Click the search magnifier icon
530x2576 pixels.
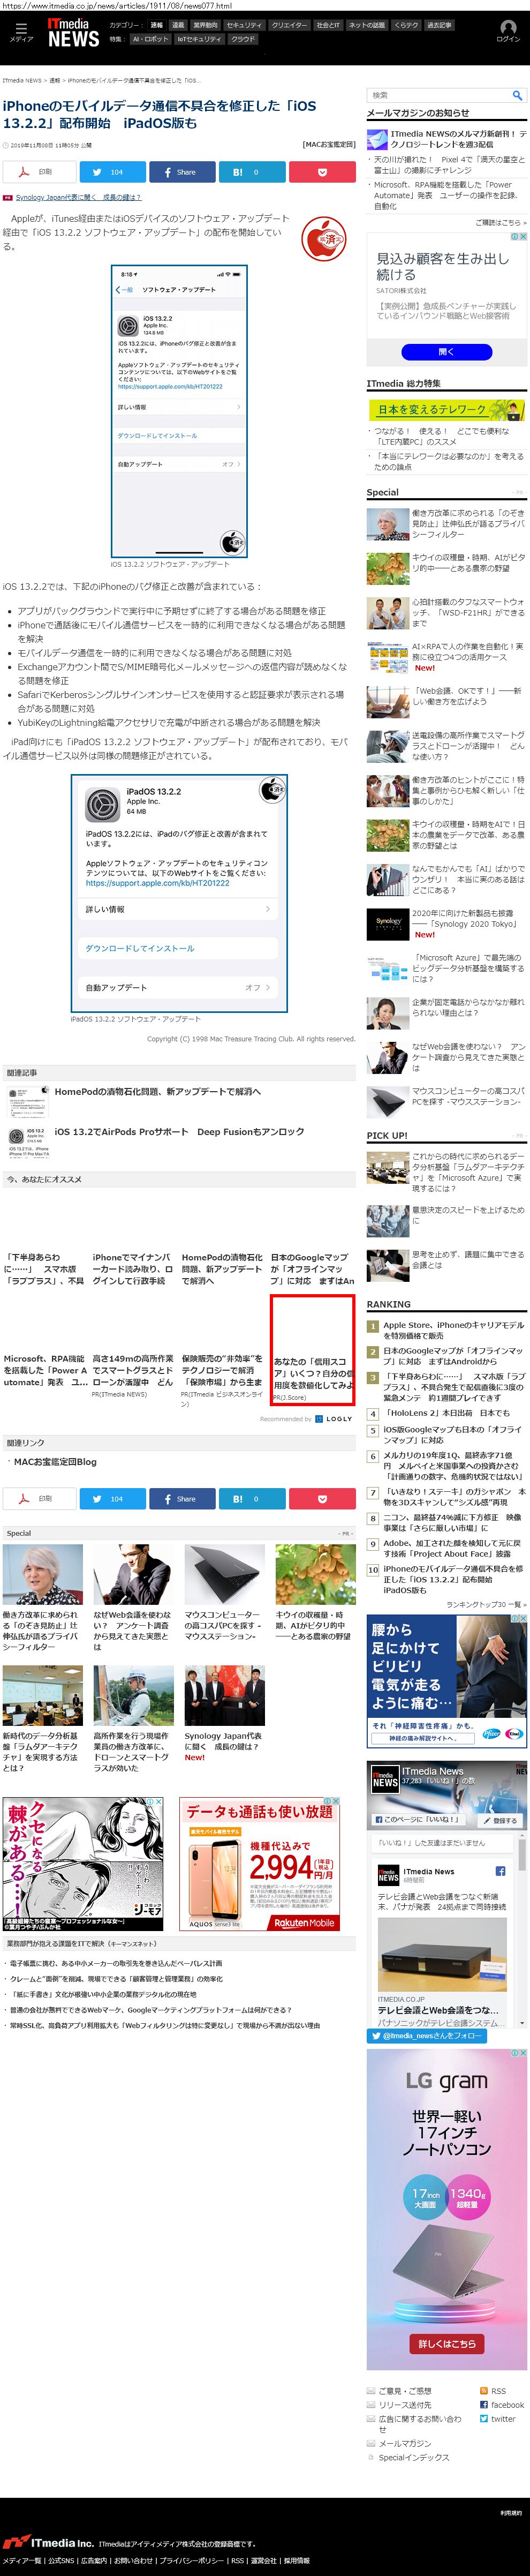click(x=517, y=95)
